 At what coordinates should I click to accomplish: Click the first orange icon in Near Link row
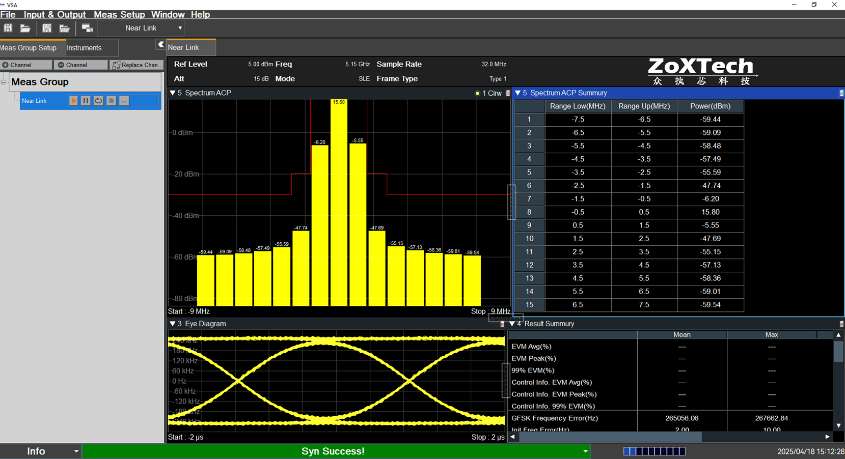[73, 101]
